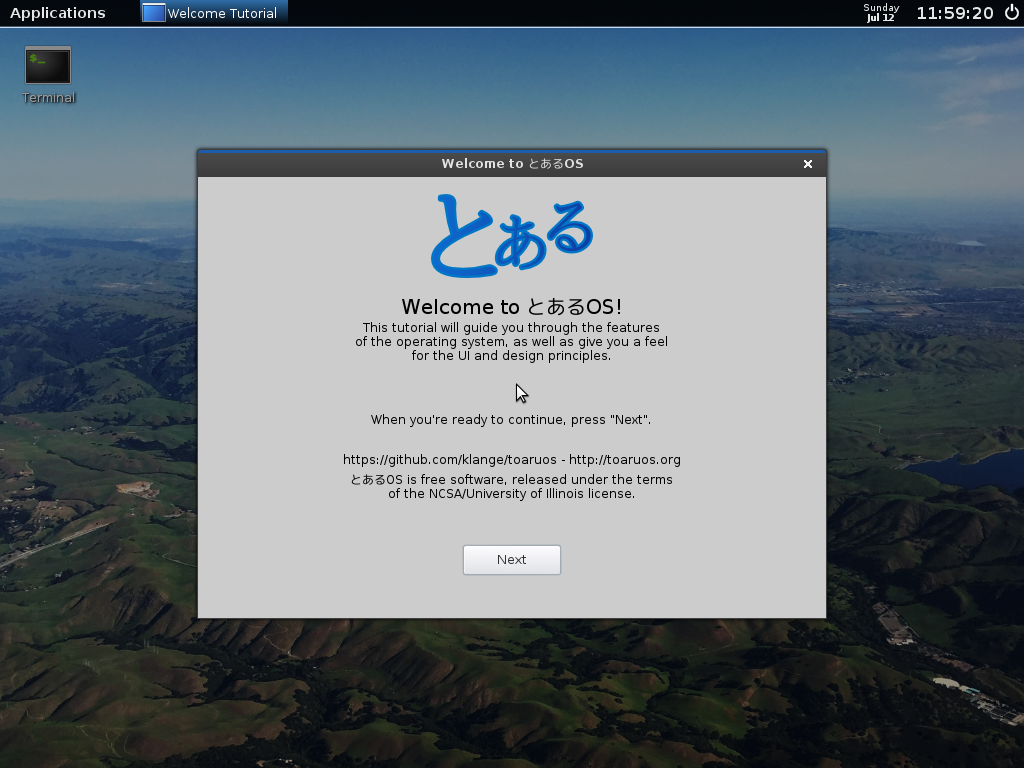Viewport: 1024px width, 768px height.
Task: Click the Welcome Tutorial window icon in the taskbar
Action: point(153,12)
